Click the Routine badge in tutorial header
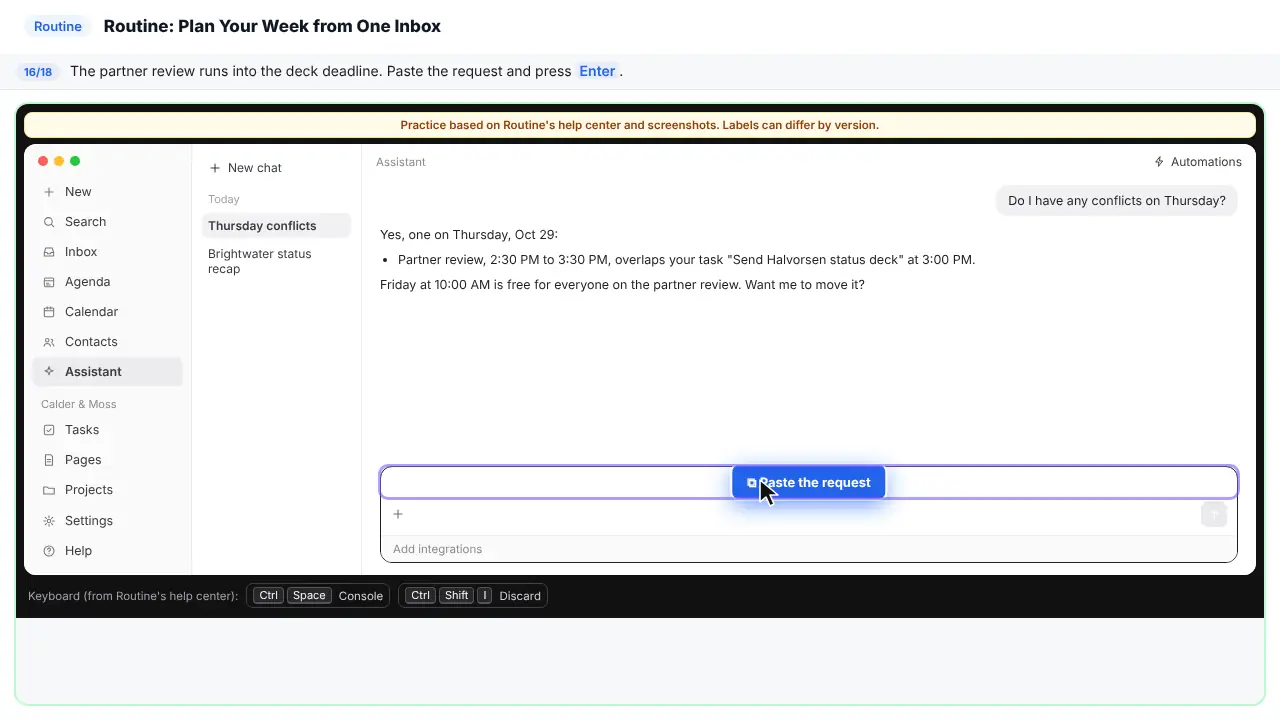 pos(58,27)
